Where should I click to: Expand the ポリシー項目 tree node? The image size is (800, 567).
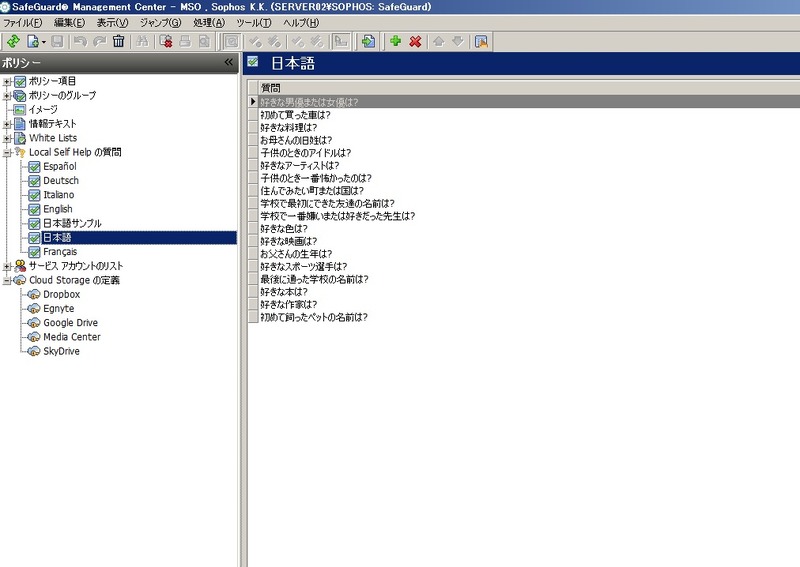7,81
